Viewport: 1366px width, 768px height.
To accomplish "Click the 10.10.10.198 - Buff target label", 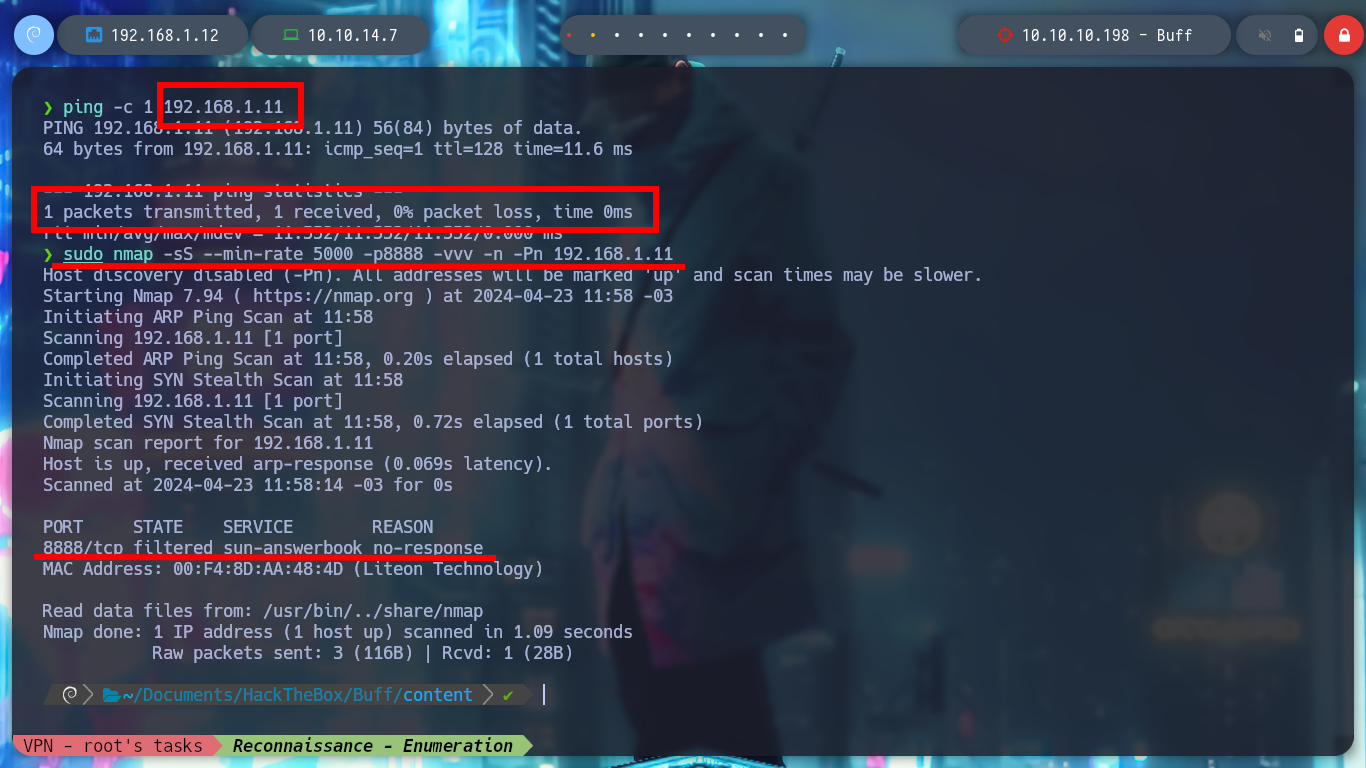I will [x=1107, y=35].
